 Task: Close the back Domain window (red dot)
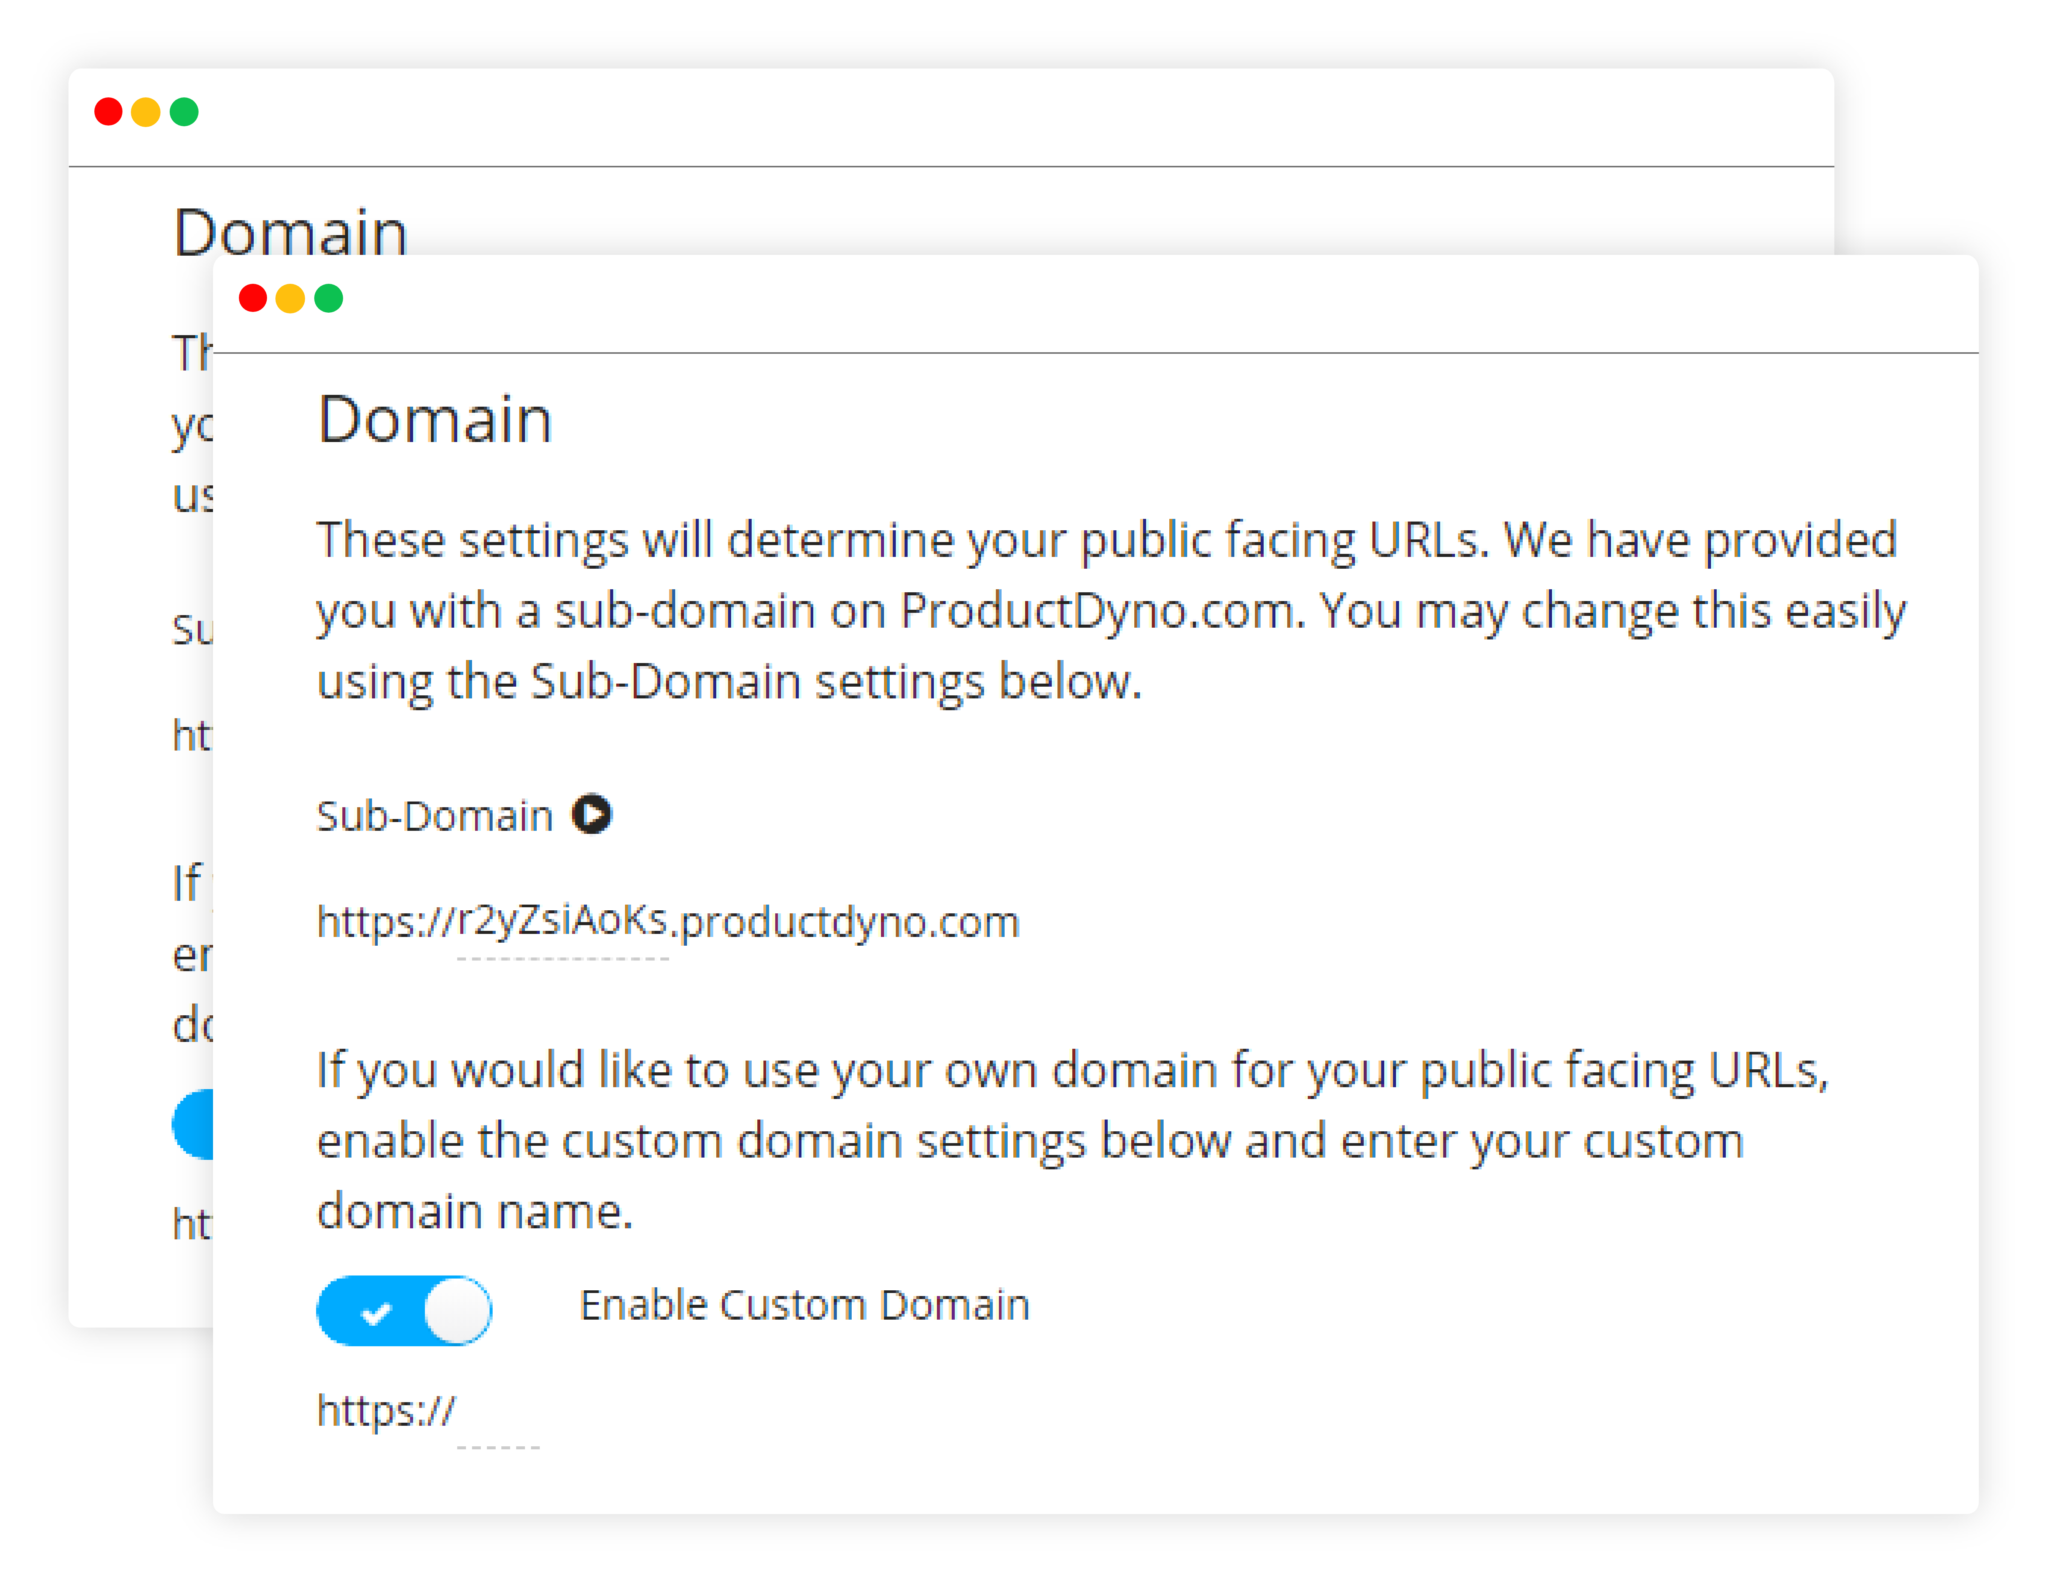coord(108,112)
